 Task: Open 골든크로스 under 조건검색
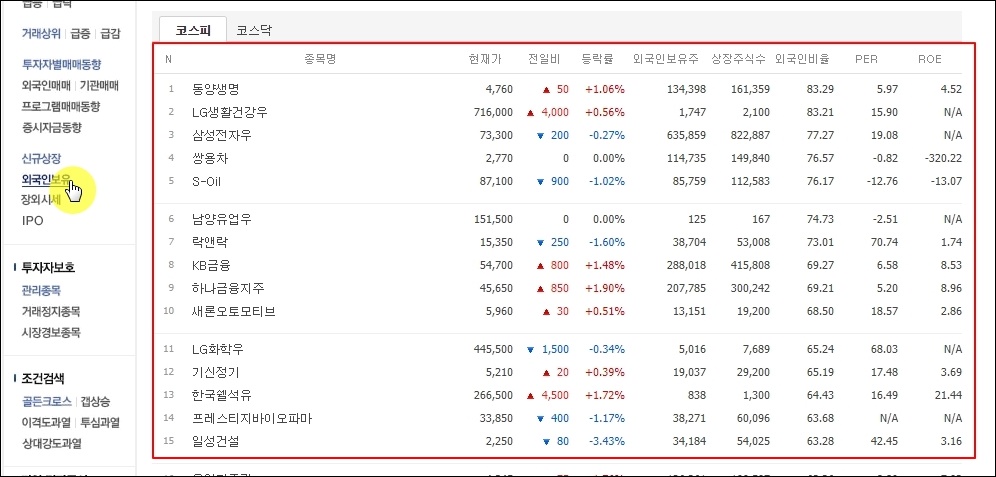click(46, 402)
